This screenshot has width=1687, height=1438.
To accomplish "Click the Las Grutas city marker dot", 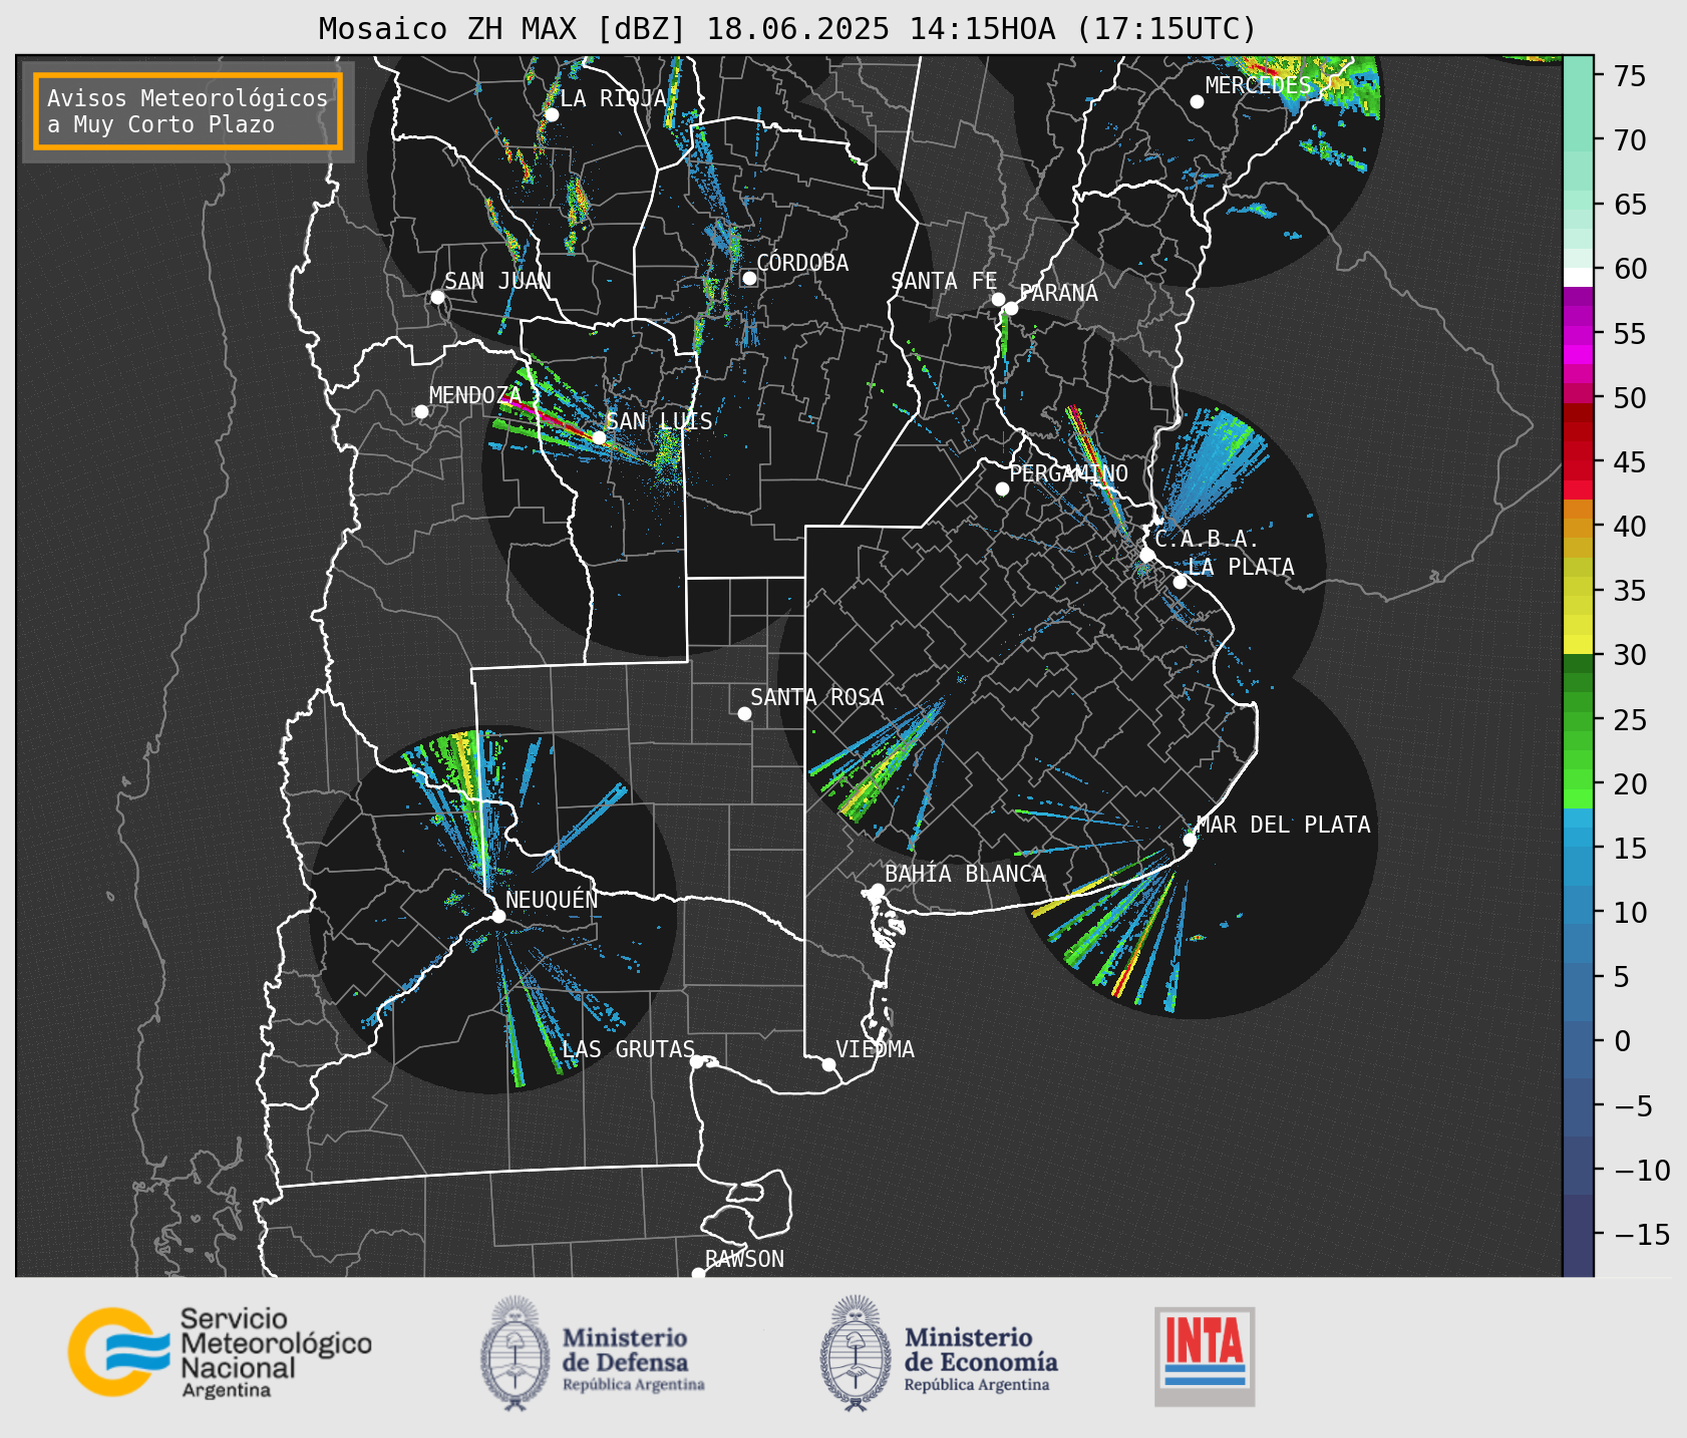I will click(696, 1062).
